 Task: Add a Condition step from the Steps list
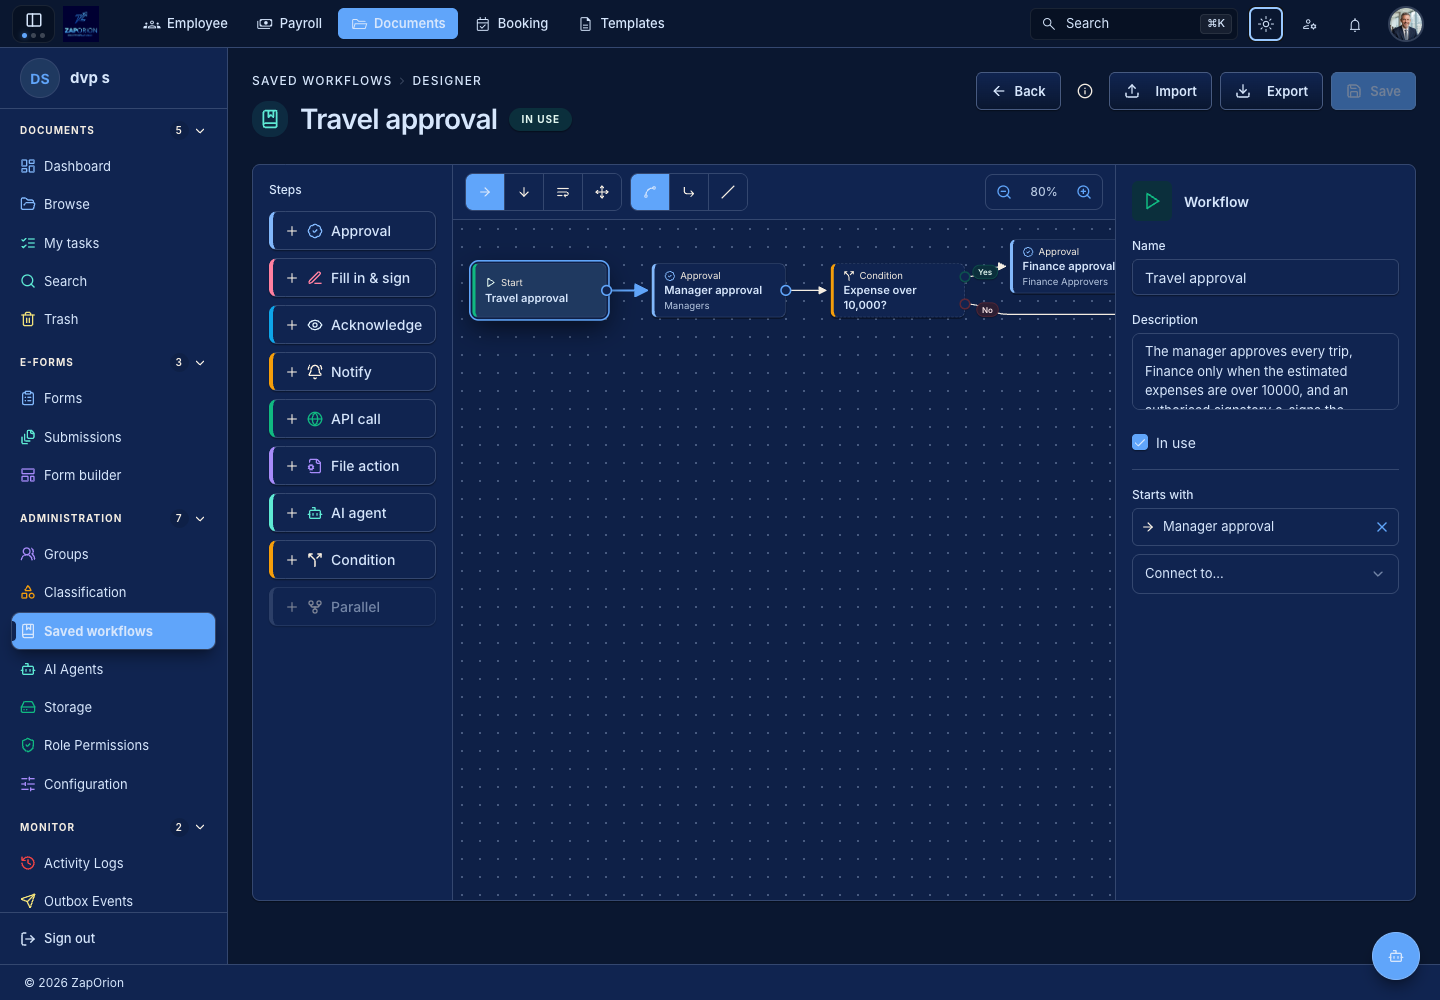[x=353, y=560]
